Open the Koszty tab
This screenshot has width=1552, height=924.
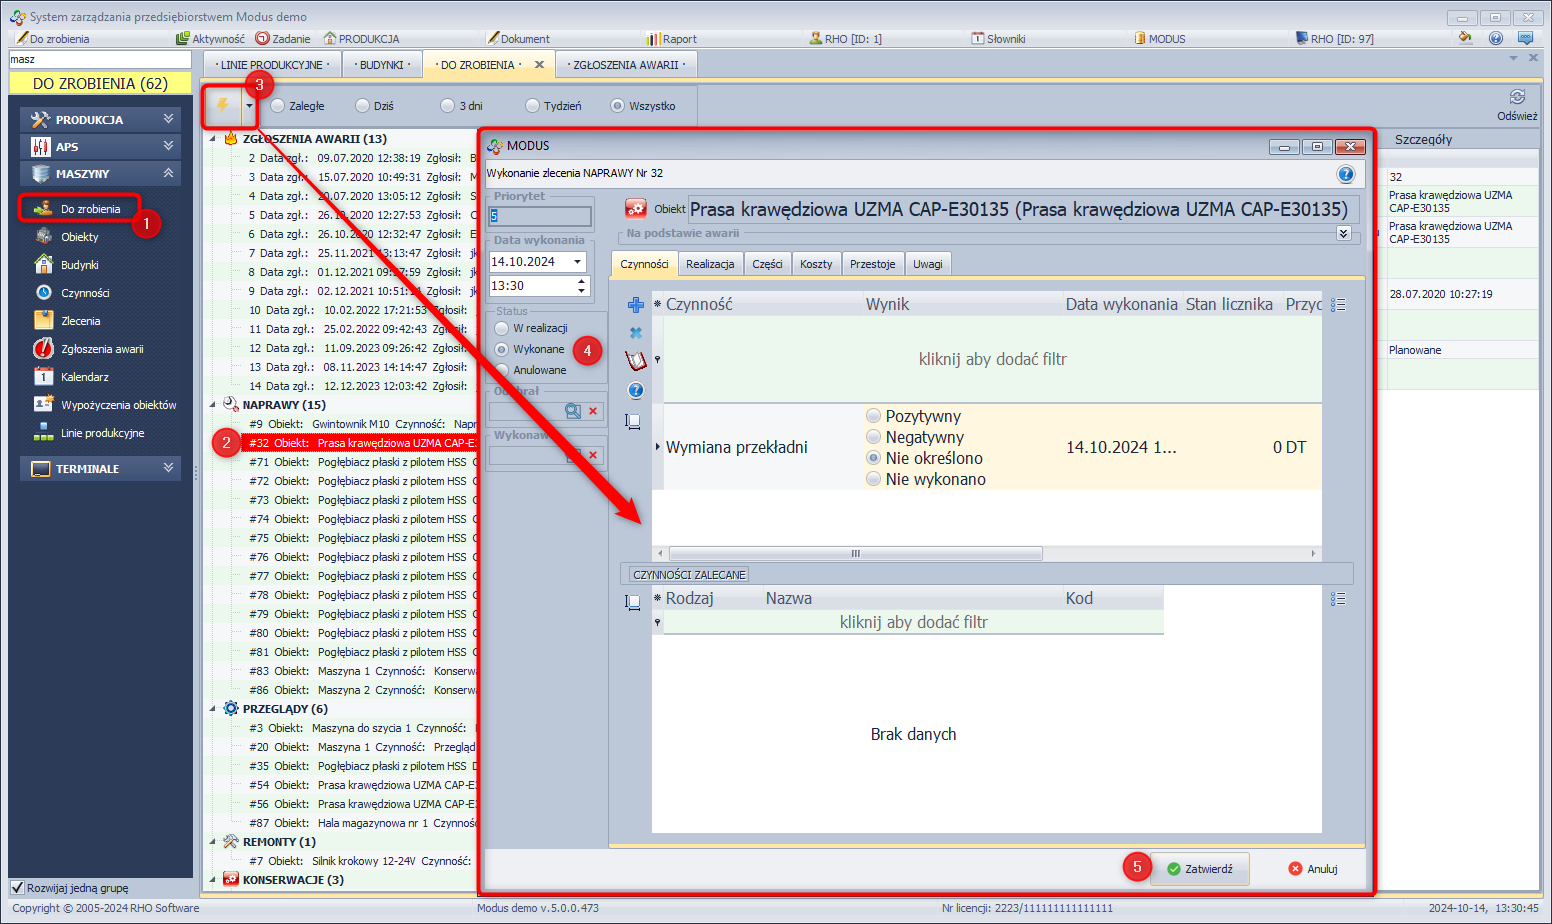coord(816,264)
